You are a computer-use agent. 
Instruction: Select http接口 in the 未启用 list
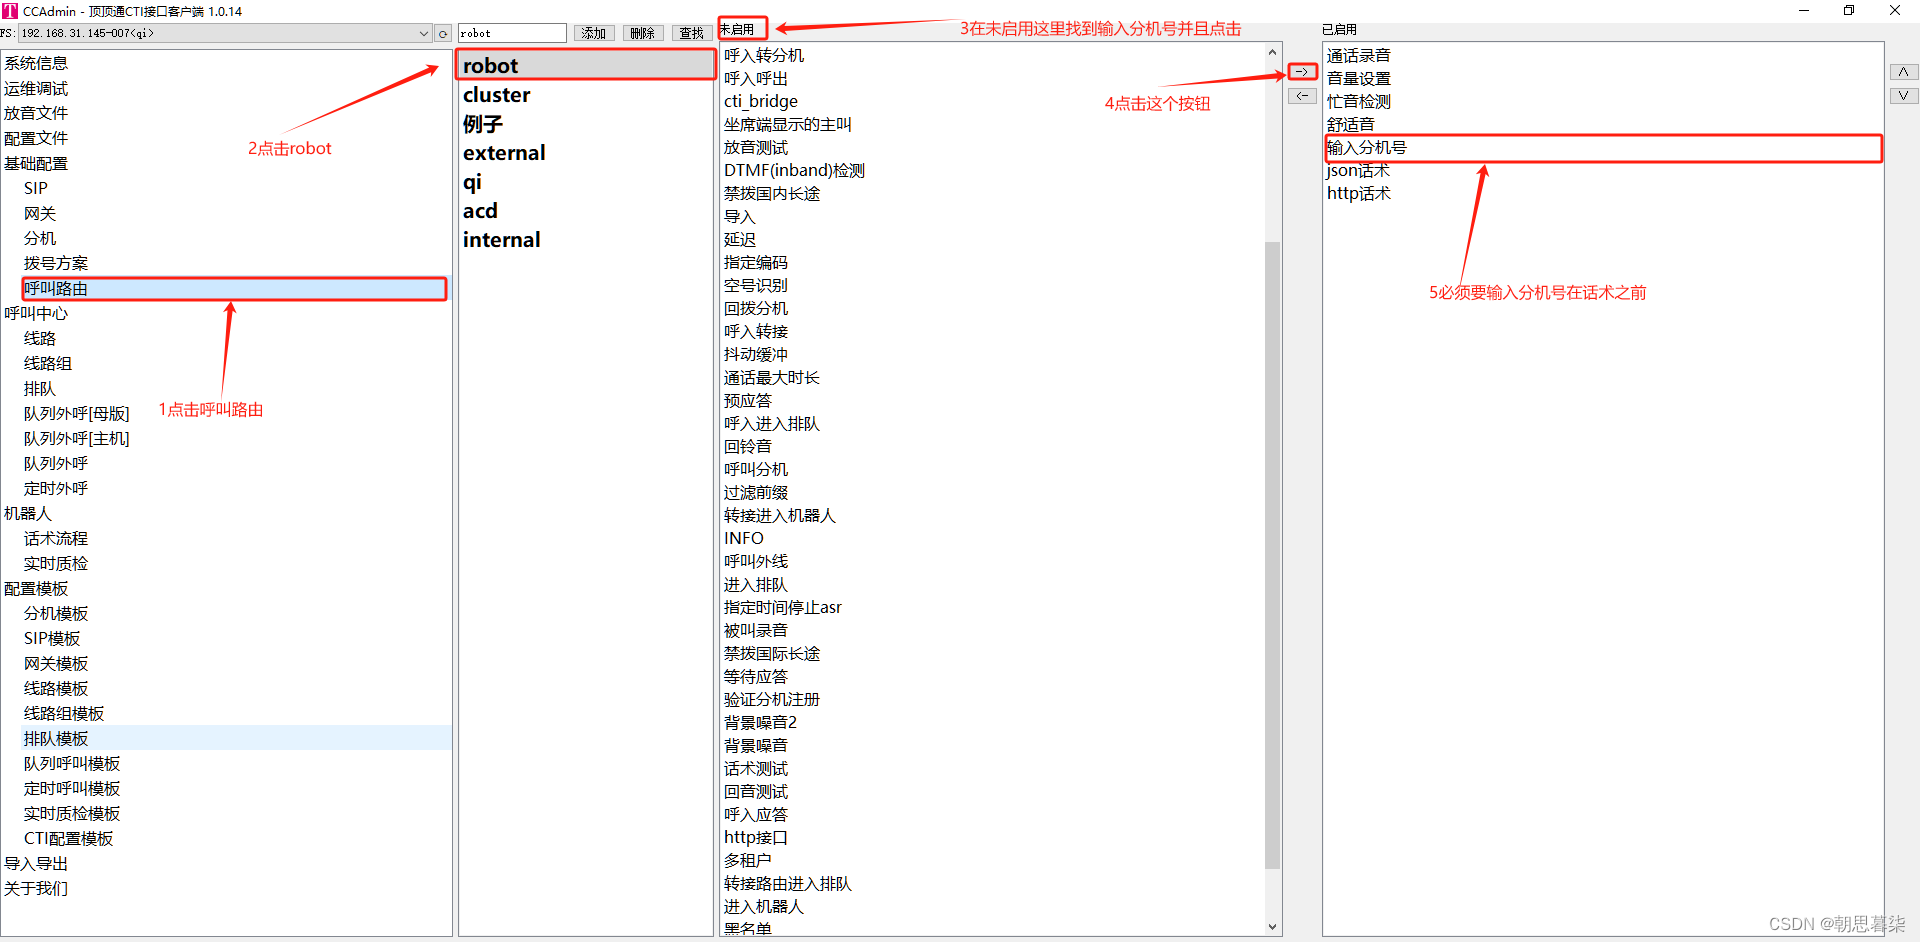point(756,838)
